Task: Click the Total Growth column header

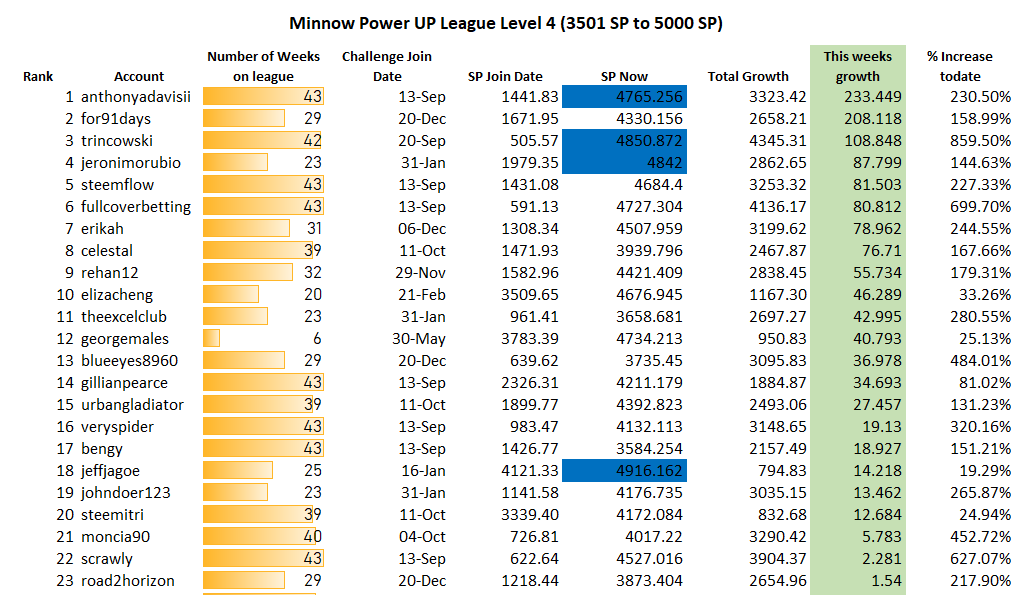Action: click(748, 76)
